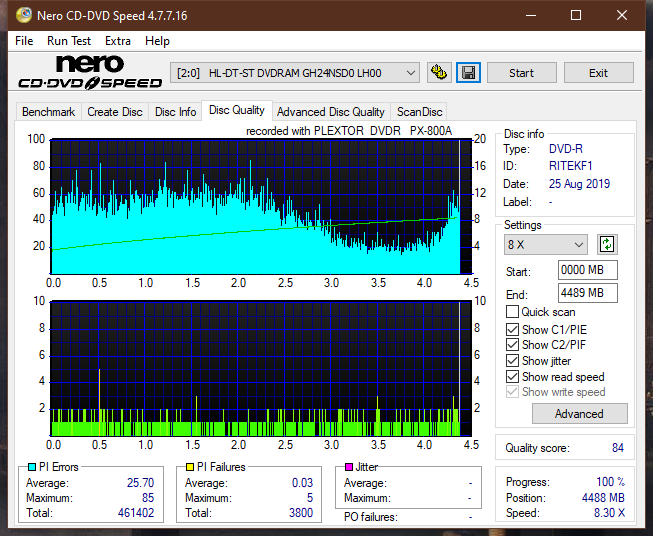Viewport: 653px width, 536px height.
Task: Click the refresh speed settings icon
Action: 607,244
